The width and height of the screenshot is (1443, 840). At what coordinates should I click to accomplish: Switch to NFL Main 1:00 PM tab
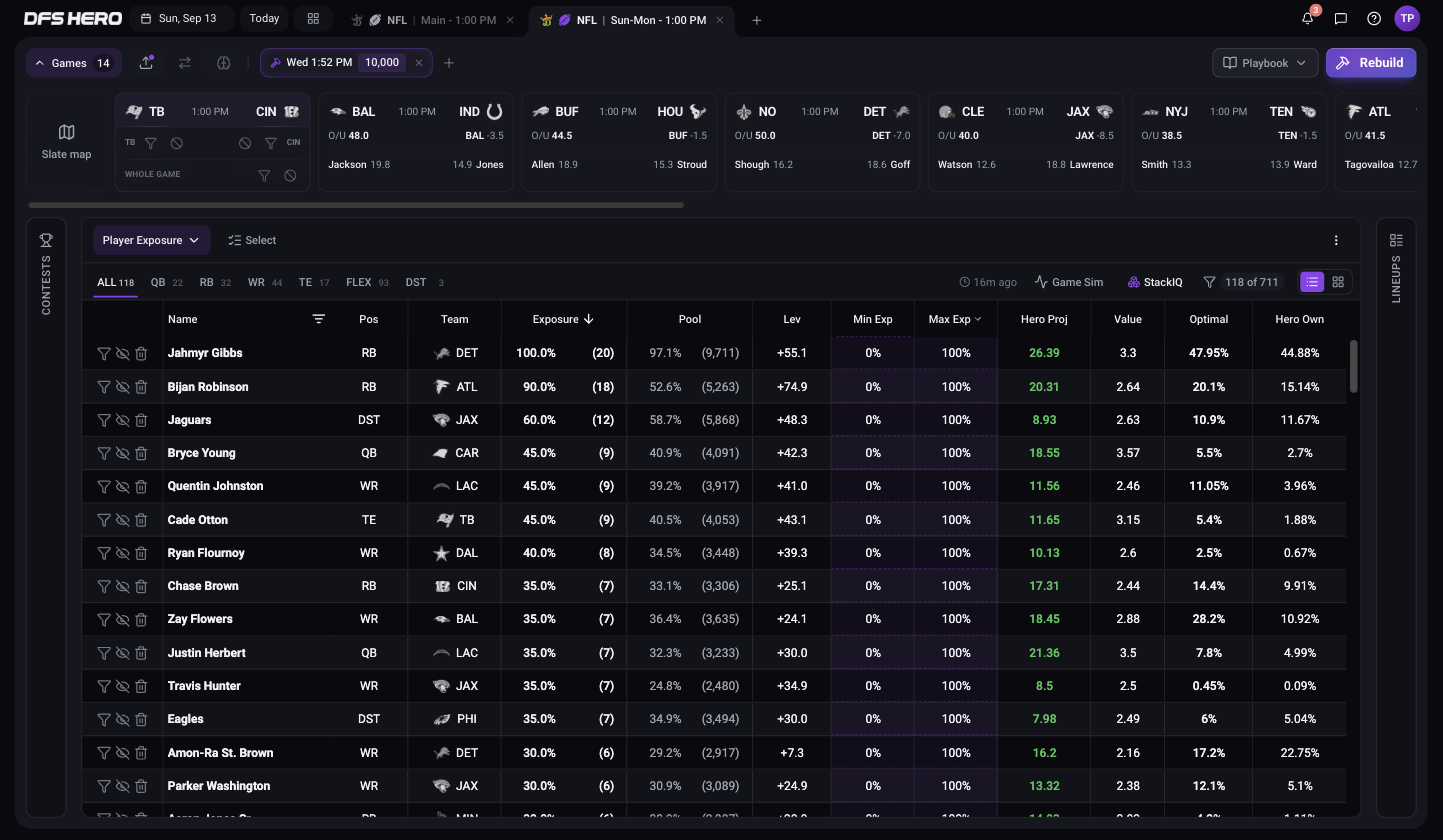pyautogui.click(x=434, y=20)
